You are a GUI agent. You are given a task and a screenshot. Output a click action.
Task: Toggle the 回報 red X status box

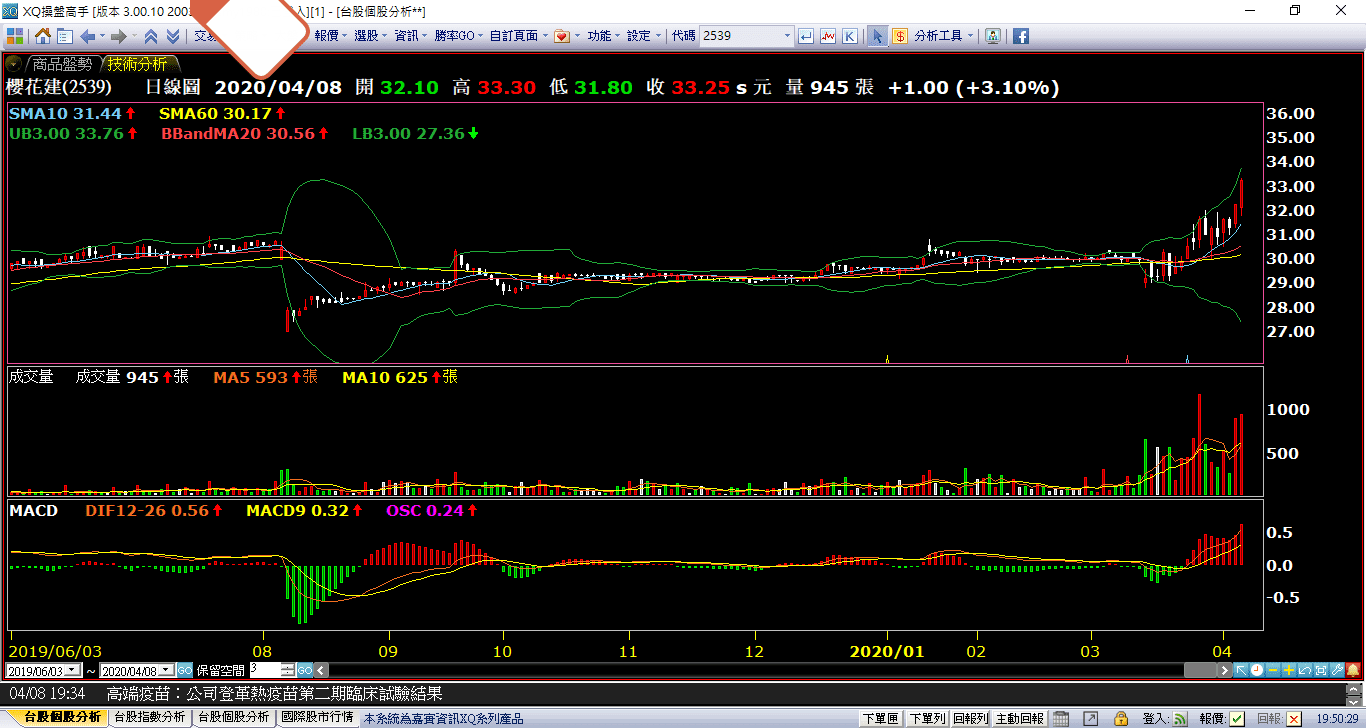click(x=1294, y=718)
